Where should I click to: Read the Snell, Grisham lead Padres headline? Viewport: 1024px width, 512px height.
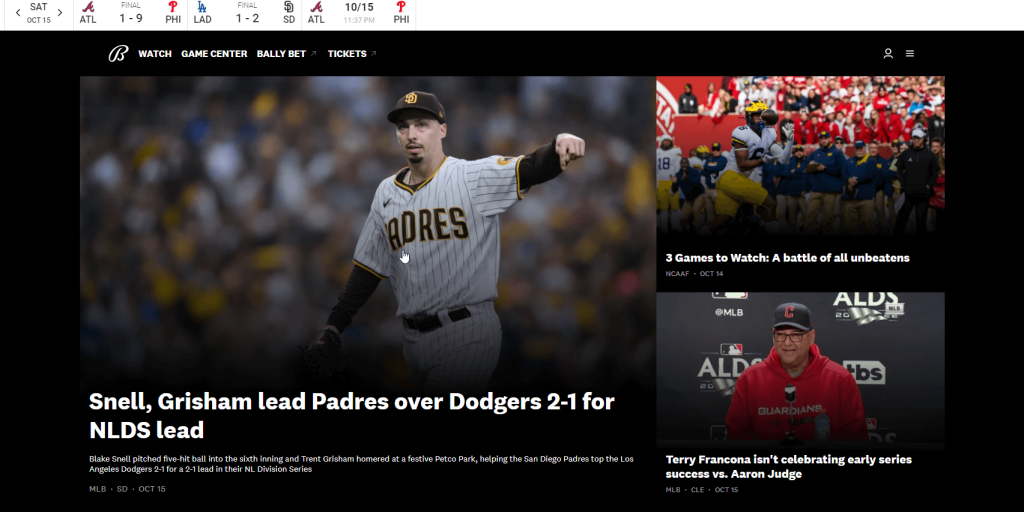(351, 415)
